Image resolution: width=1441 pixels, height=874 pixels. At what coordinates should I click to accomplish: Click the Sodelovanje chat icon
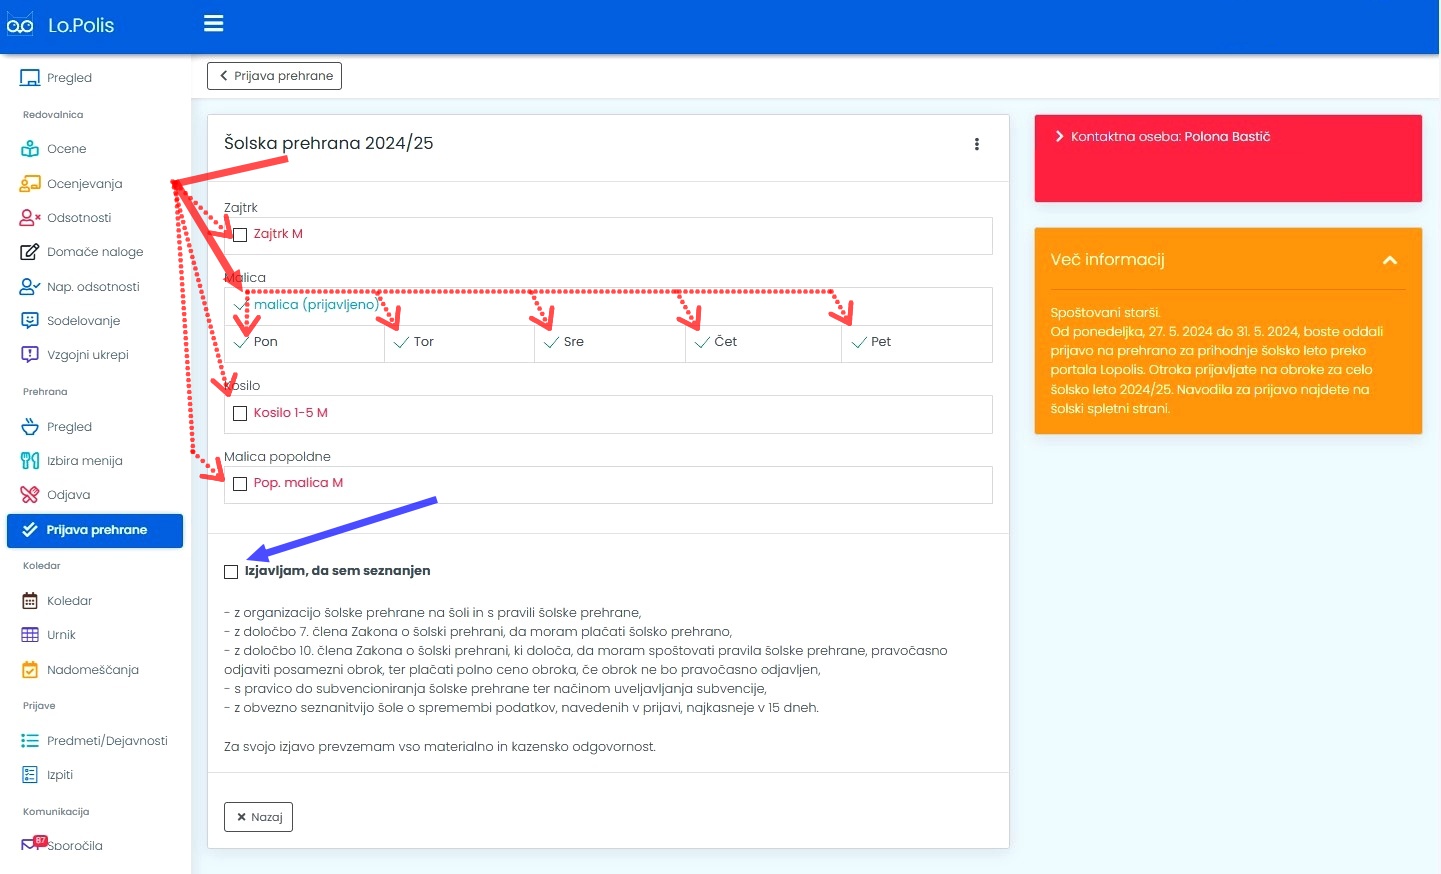30,321
